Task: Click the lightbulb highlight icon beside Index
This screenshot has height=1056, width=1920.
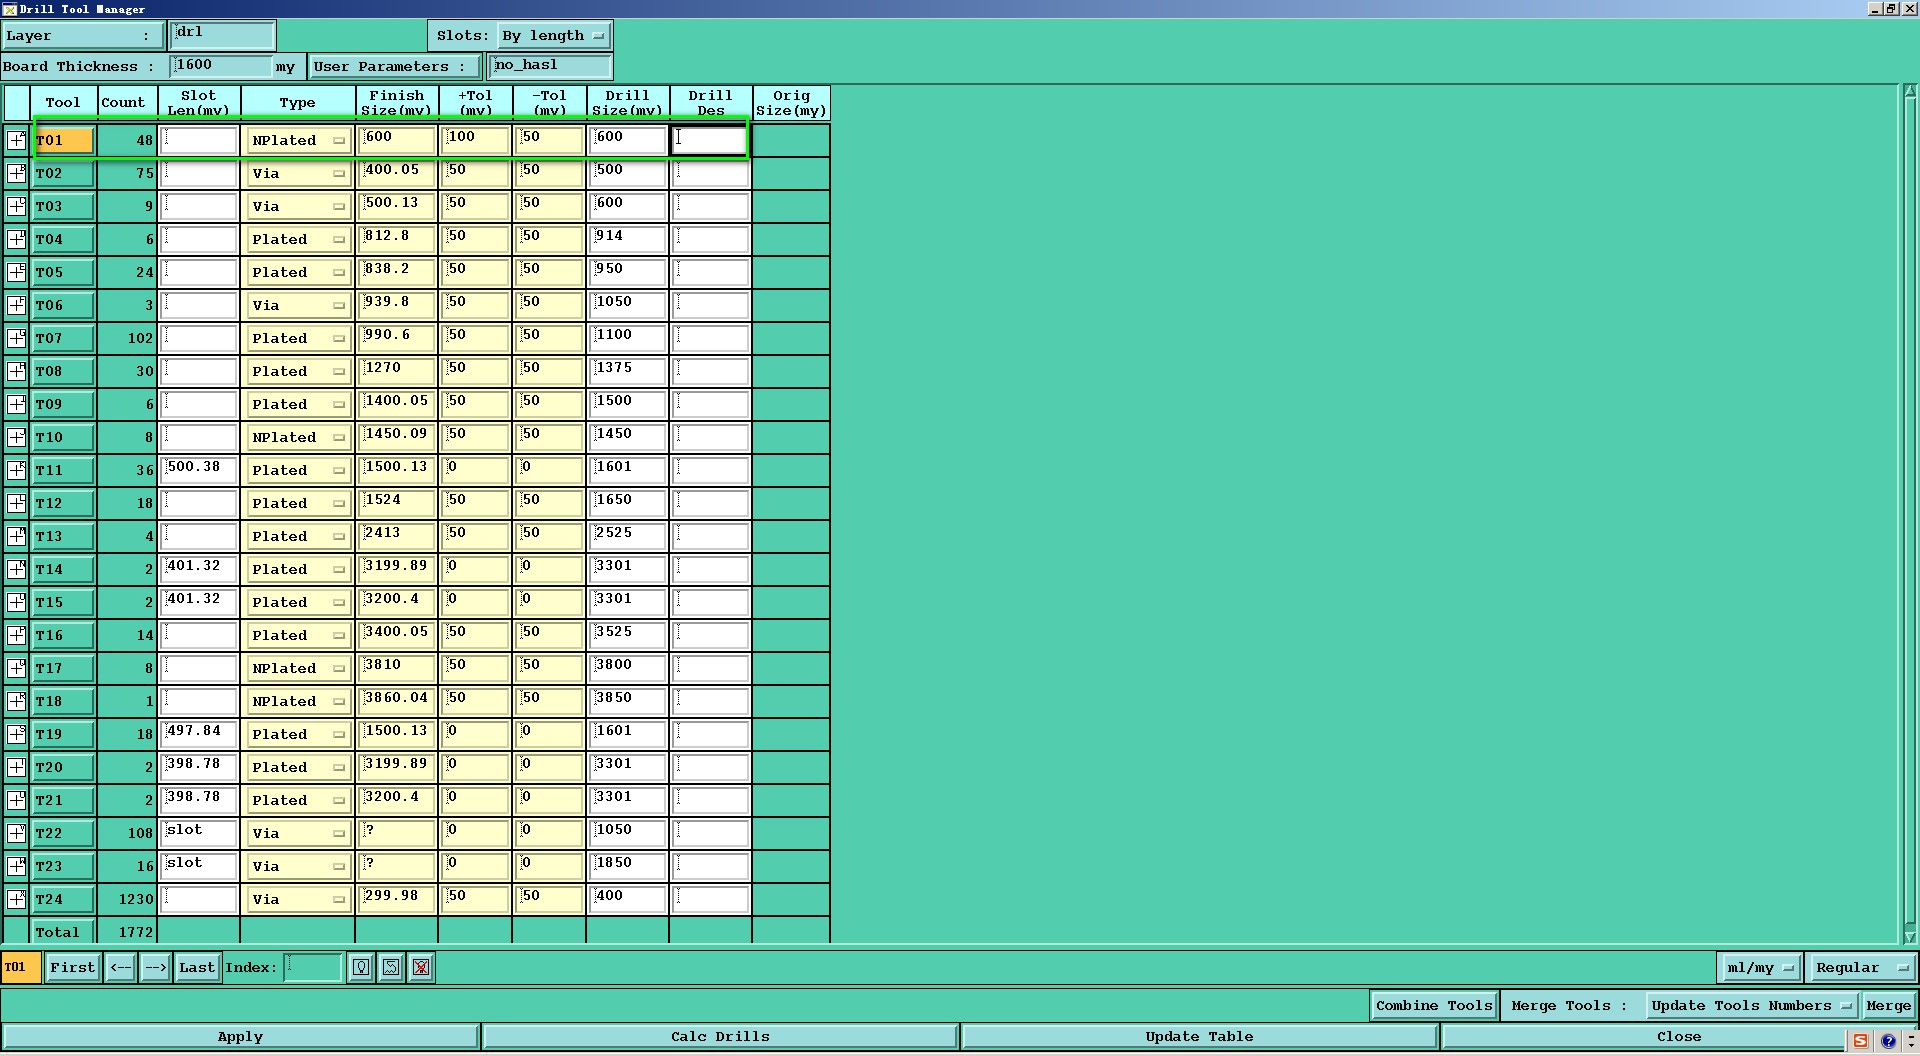Action: [361, 967]
